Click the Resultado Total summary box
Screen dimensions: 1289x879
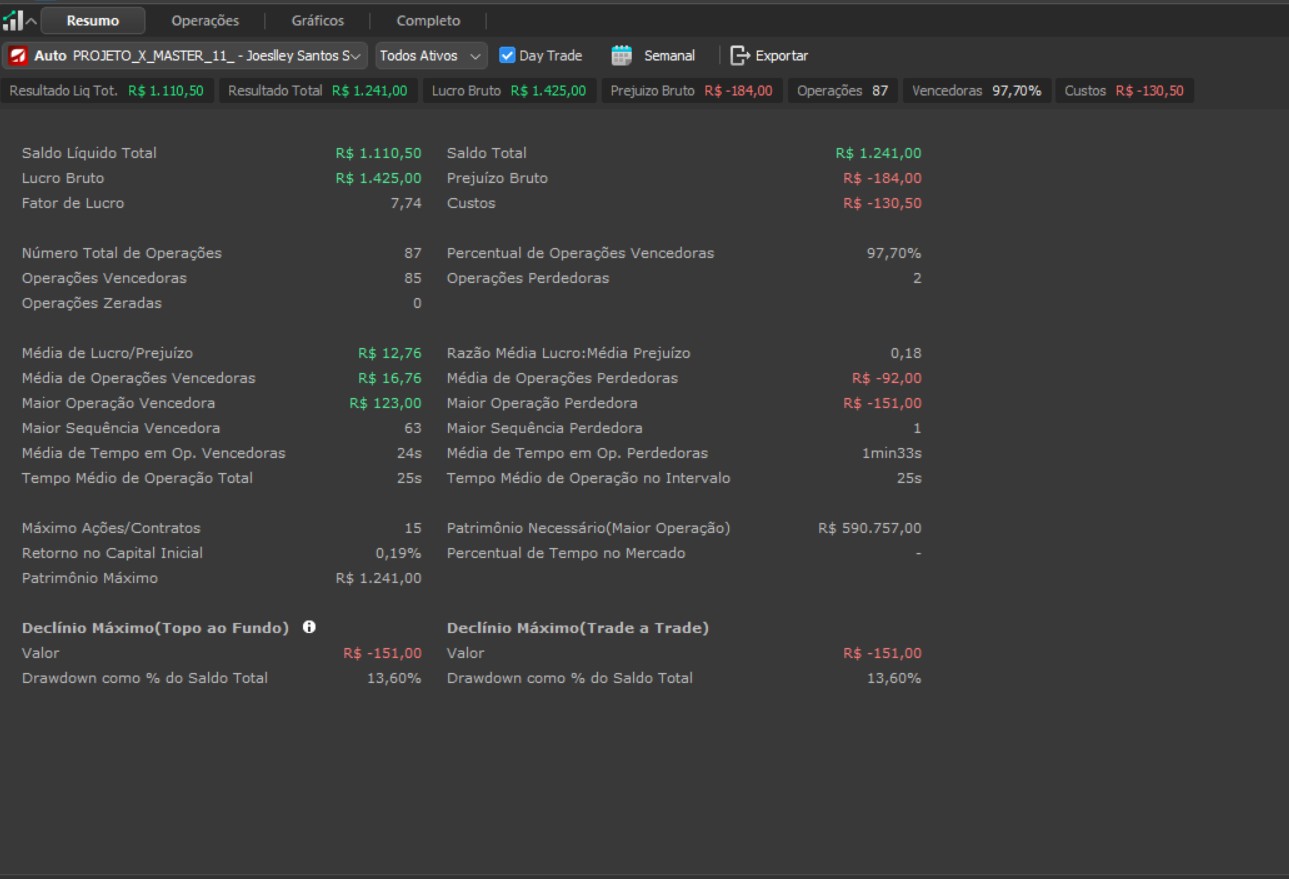tap(318, 91)
